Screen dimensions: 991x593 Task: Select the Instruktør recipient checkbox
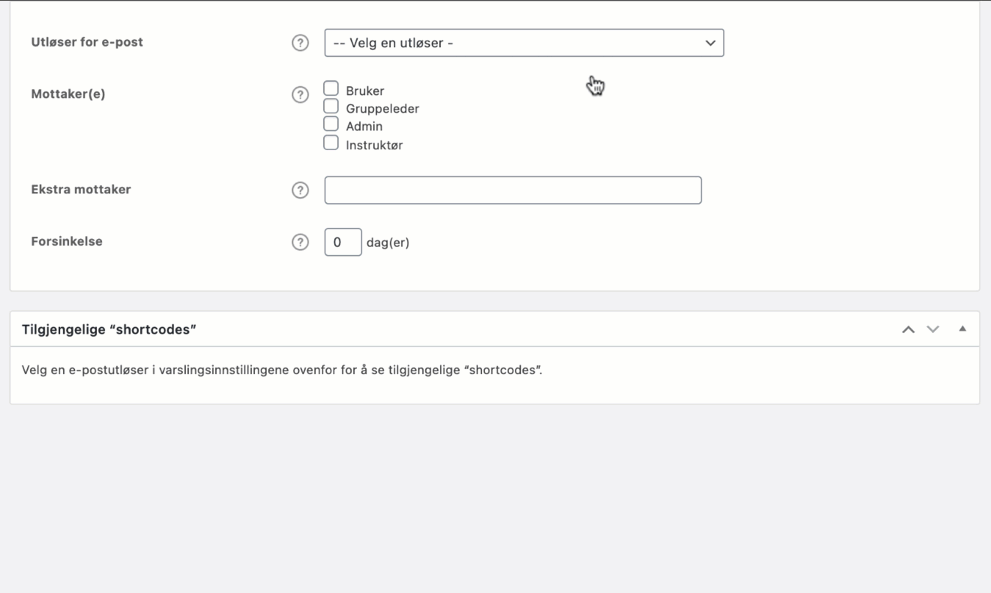pyautogui.click(x=331, y=143)
